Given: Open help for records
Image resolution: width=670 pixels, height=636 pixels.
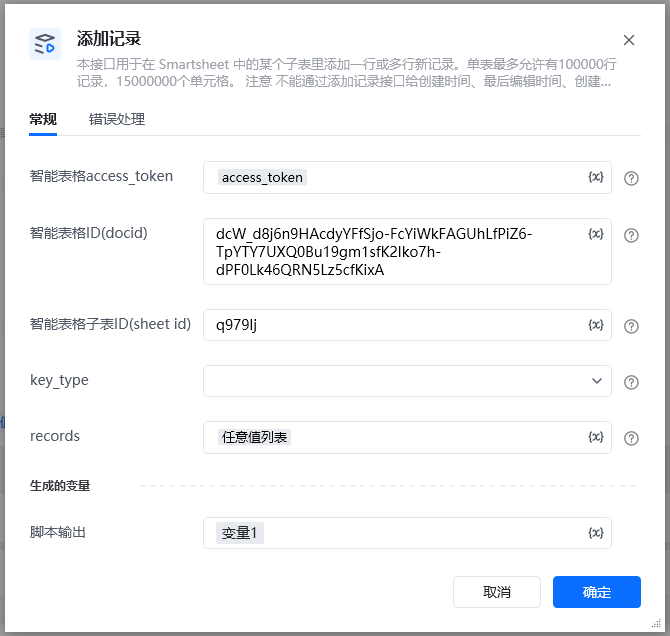Looking at the screenshot, I should [631, 438].
